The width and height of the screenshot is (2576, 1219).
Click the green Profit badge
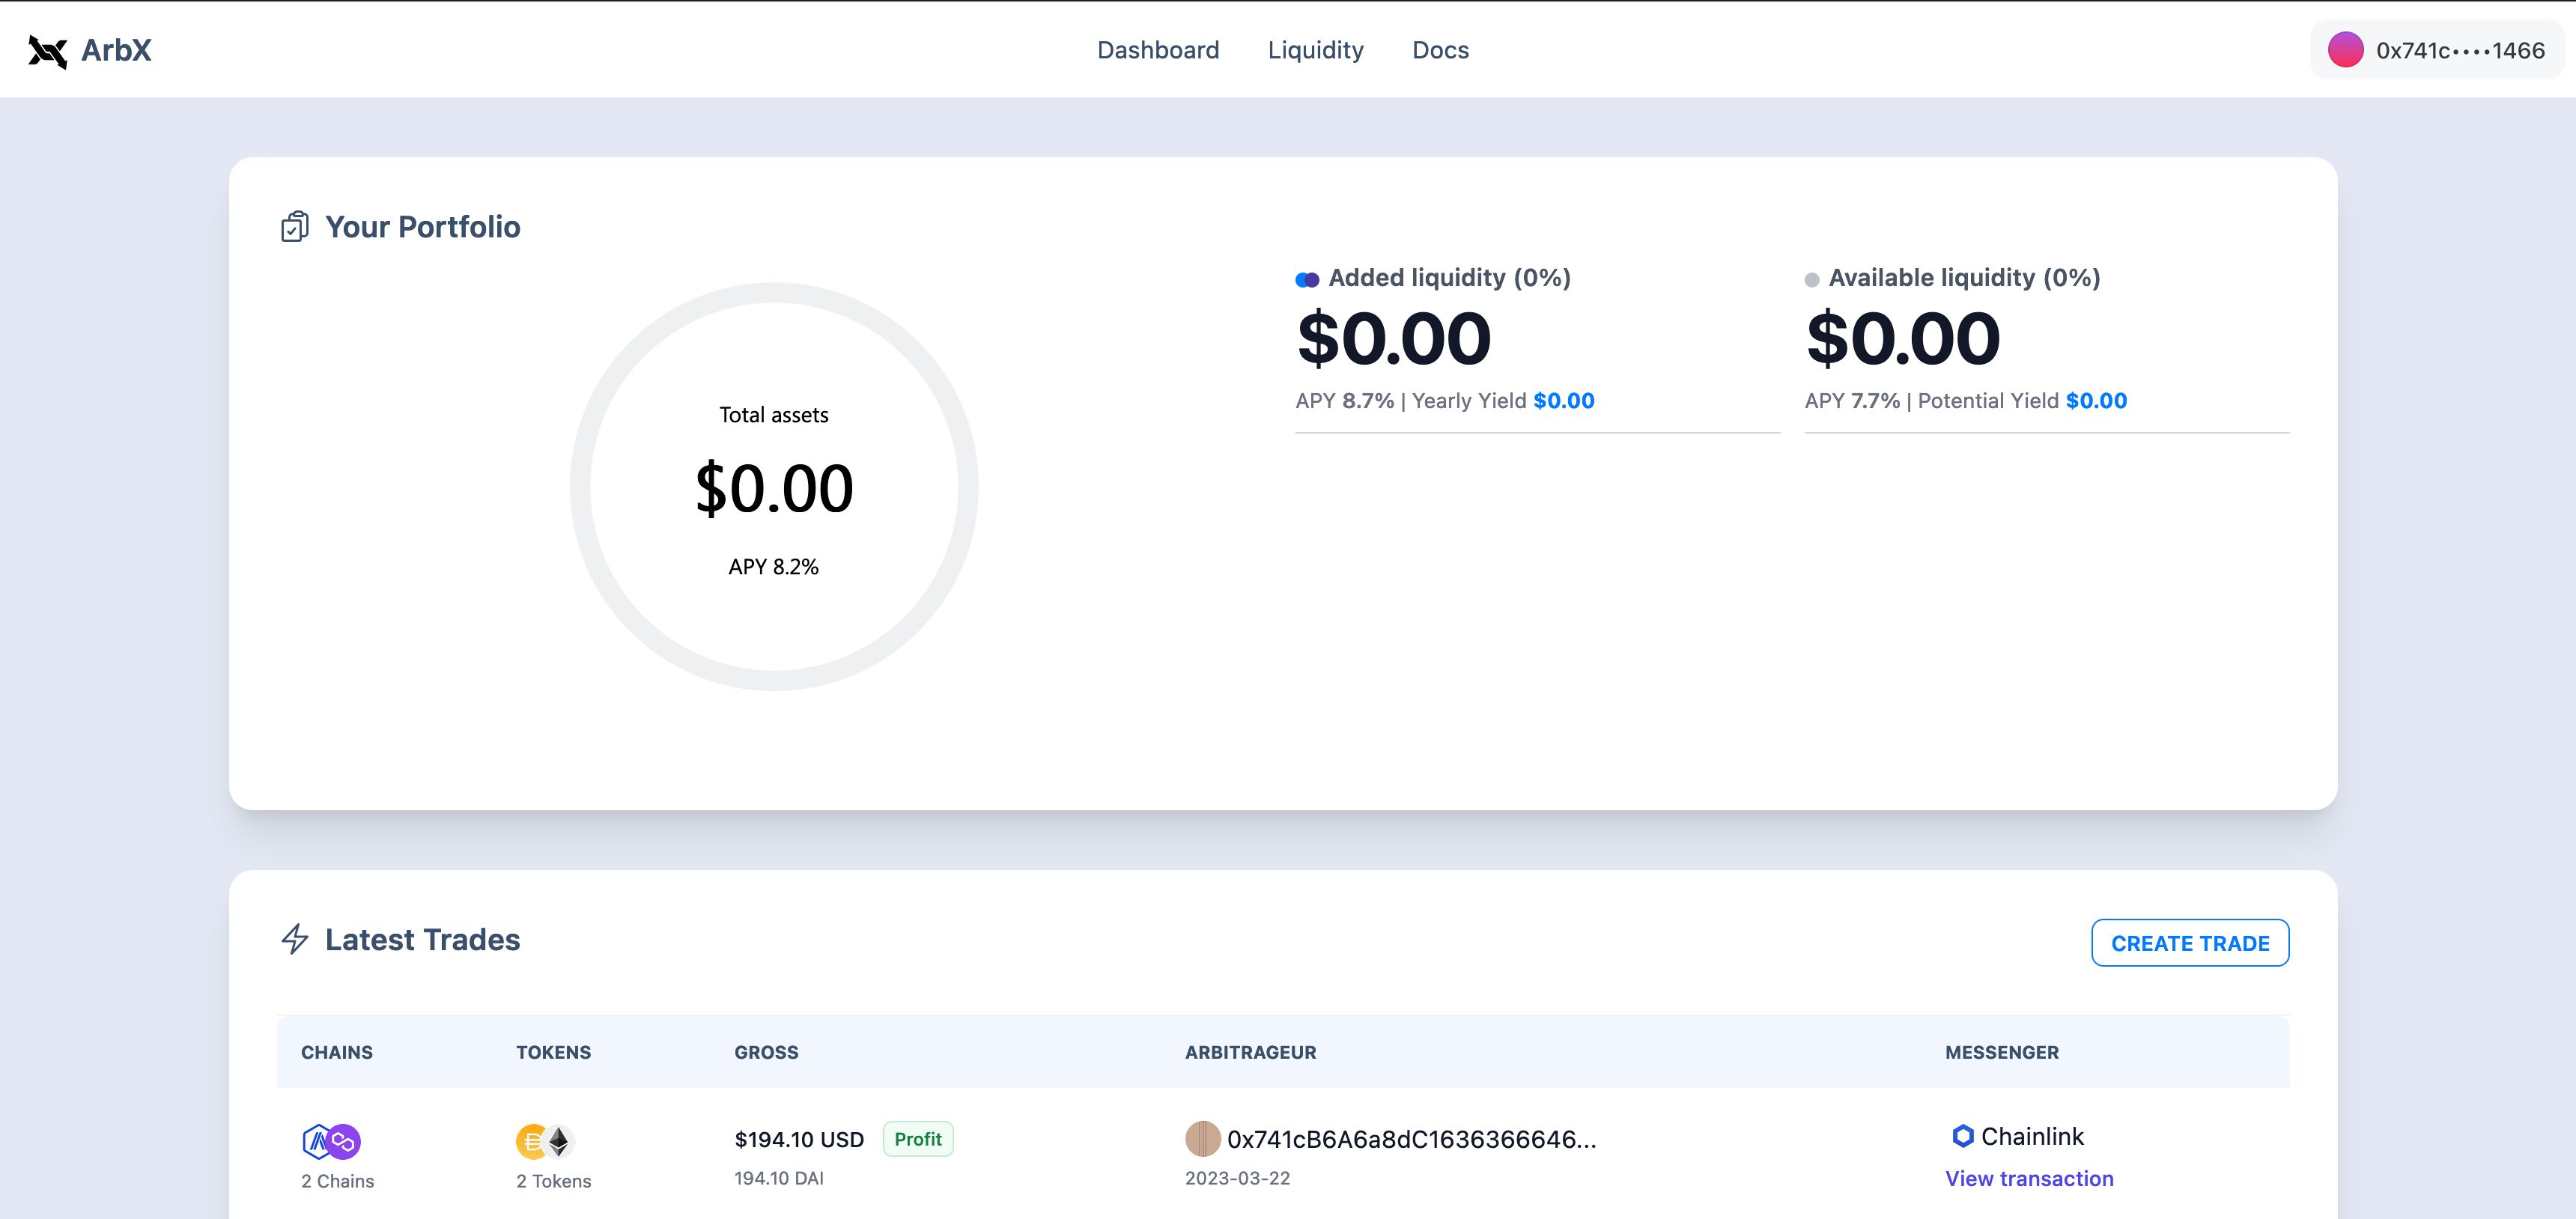pyautogui.click(x=918, y=1139)
